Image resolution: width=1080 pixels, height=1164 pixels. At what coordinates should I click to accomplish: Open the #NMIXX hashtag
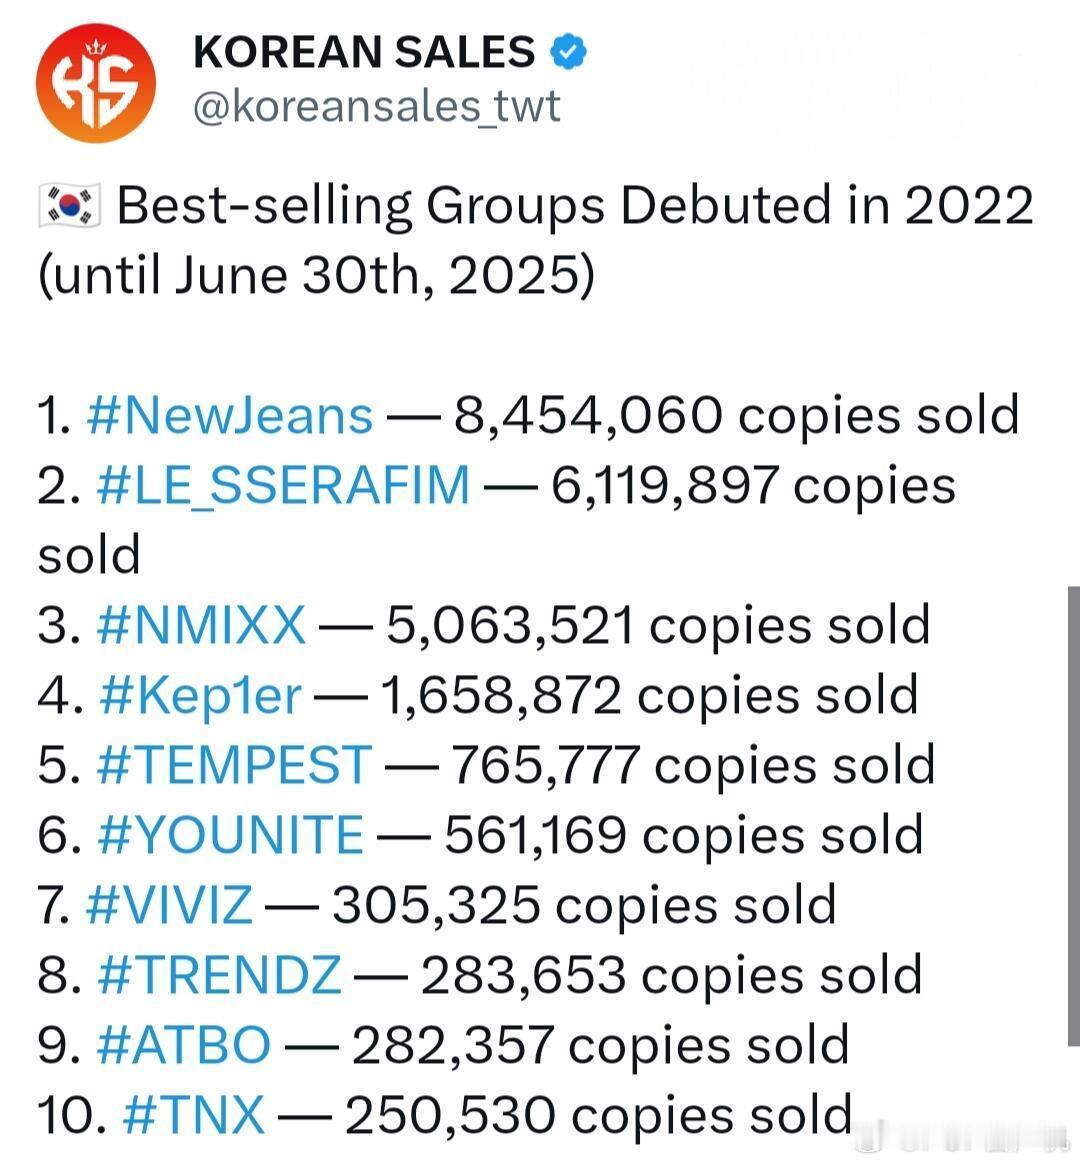[201, 624]
